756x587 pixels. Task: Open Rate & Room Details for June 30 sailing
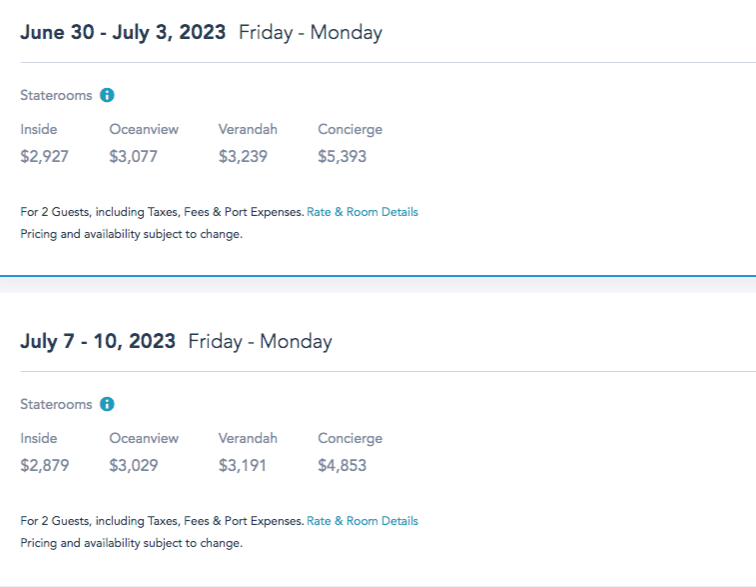pyautogui.click(x=362, y=212)
